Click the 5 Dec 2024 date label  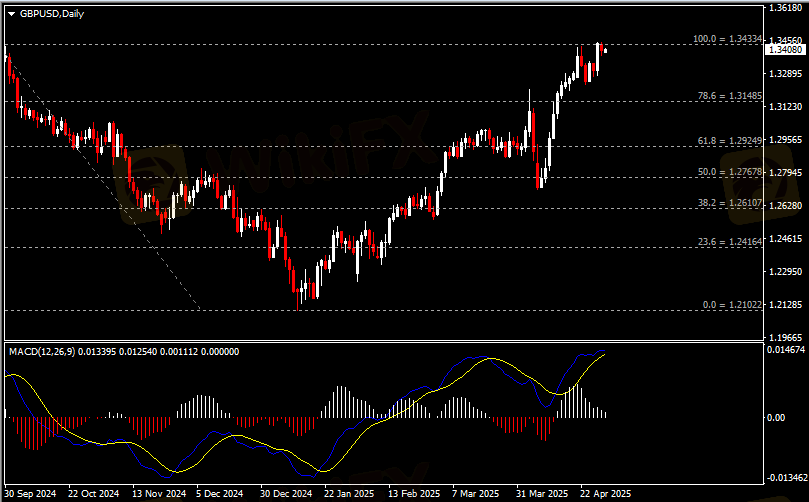pos(220,494)
